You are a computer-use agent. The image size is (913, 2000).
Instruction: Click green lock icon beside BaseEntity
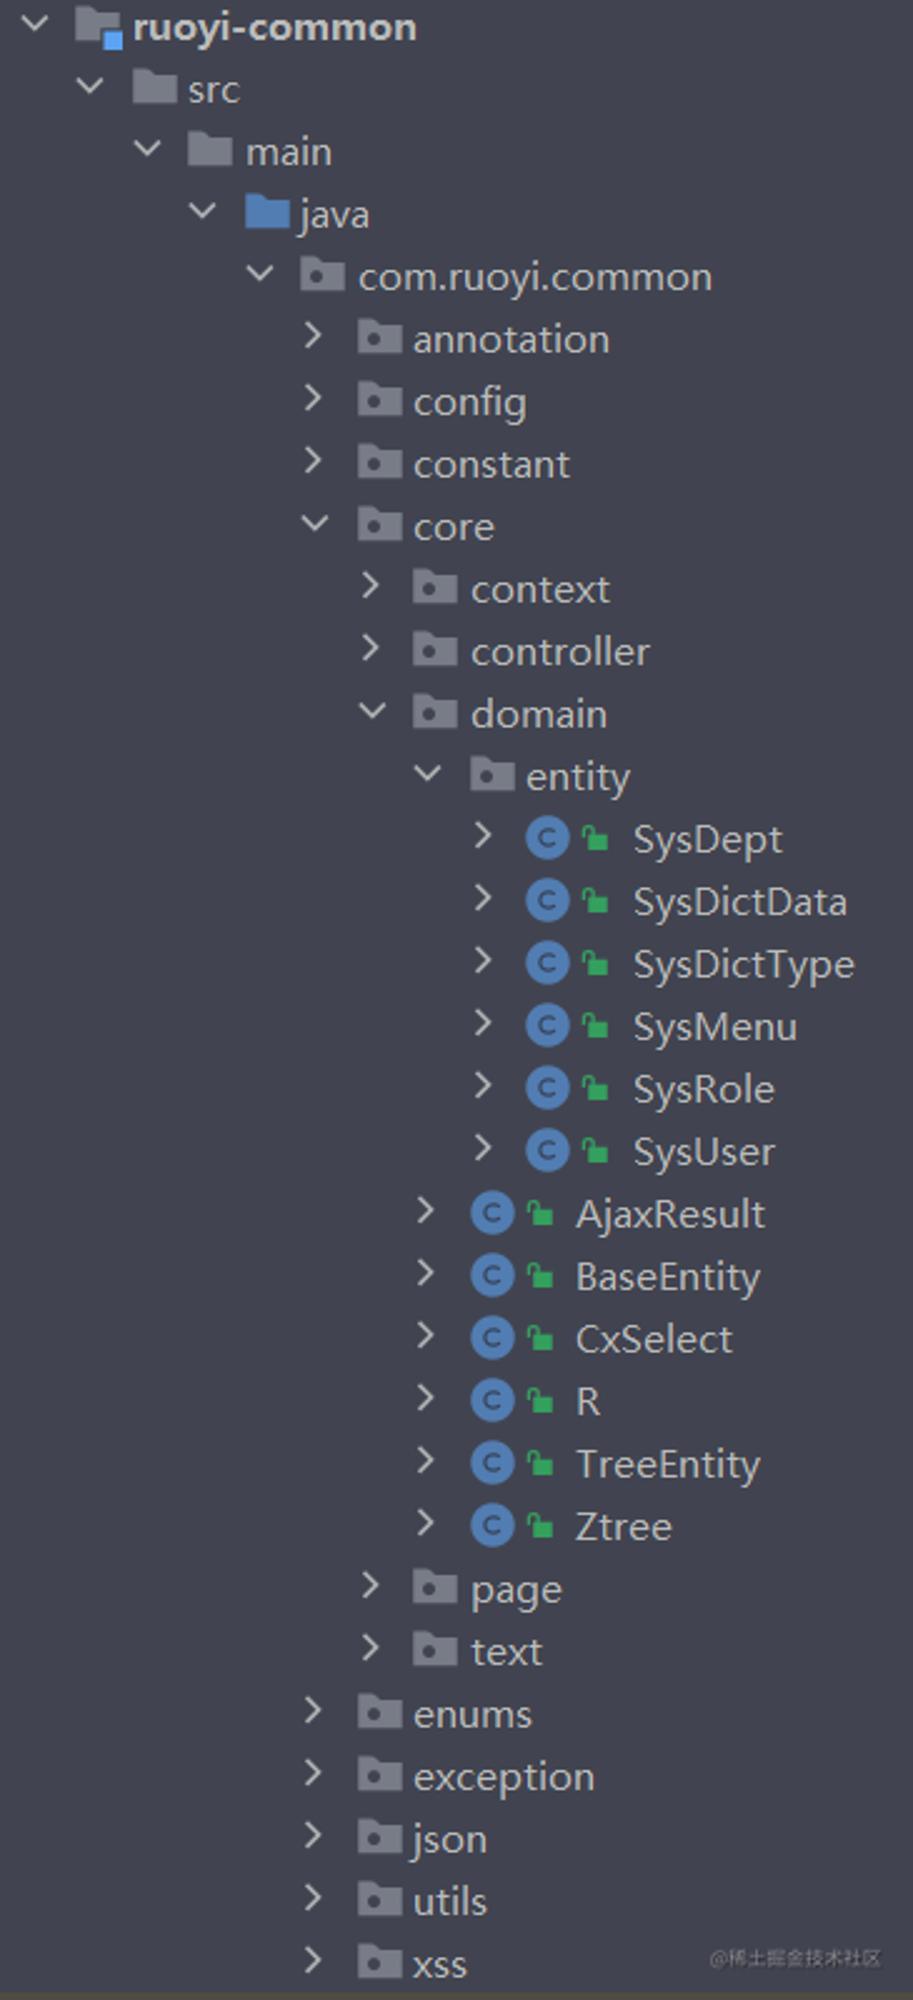(540, 1275)
